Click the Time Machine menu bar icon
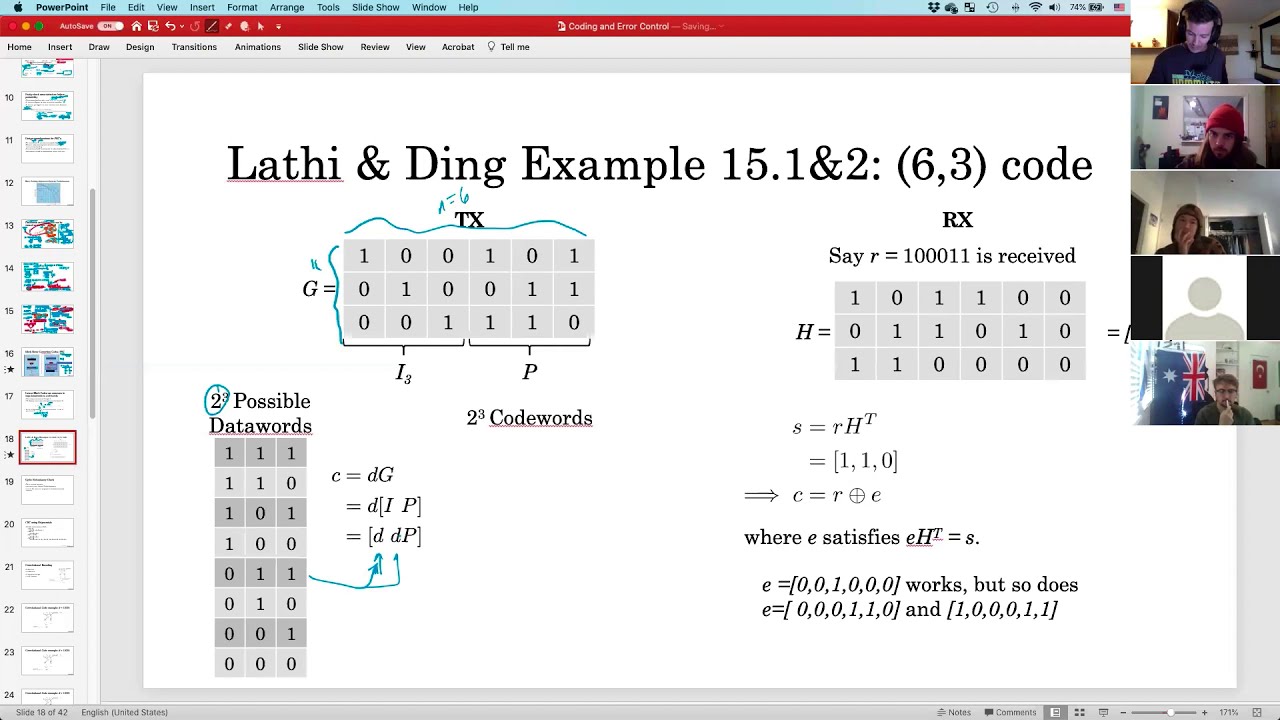 pyautogui.click(x=992, y=7)
